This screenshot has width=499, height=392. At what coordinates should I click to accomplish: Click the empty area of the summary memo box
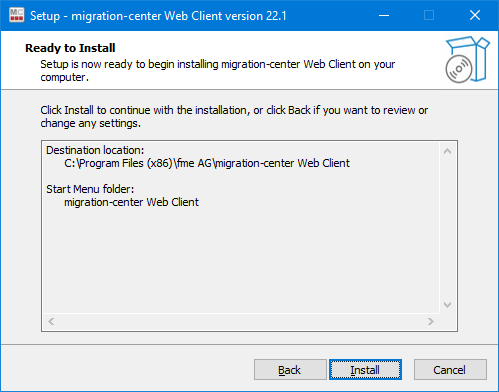[x=241, y=260]
